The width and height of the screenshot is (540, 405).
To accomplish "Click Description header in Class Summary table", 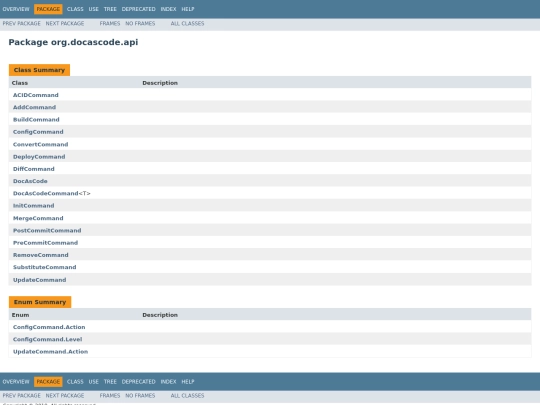I will 160,83.
